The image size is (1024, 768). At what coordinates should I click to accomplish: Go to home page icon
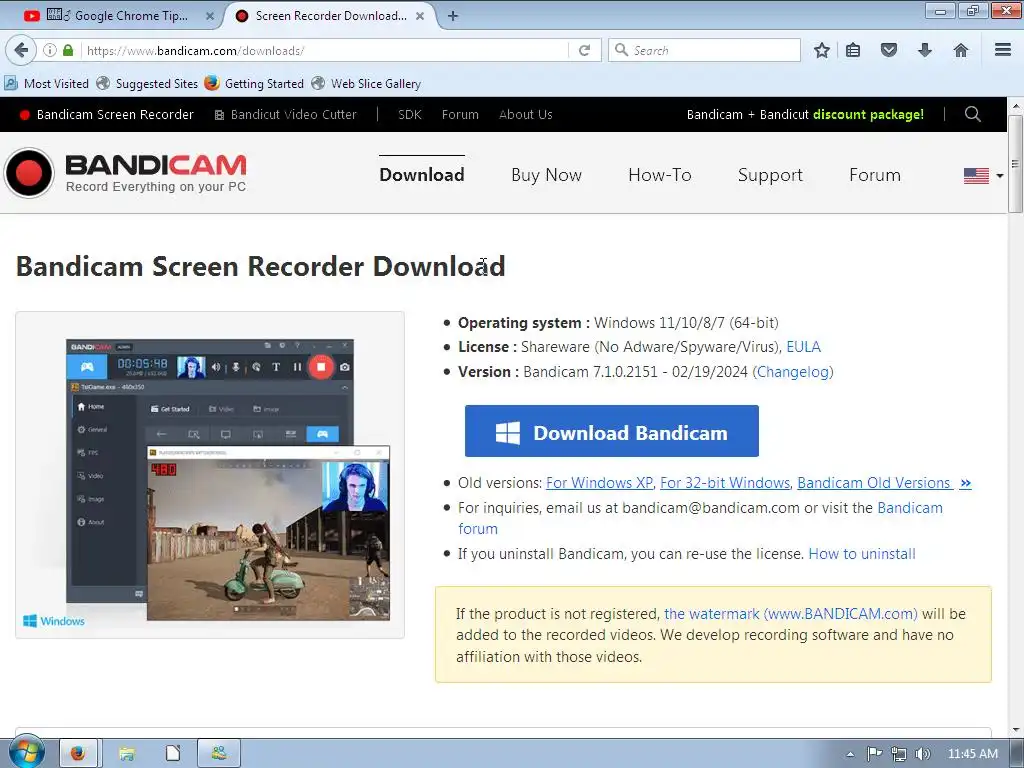pos(961,50)
